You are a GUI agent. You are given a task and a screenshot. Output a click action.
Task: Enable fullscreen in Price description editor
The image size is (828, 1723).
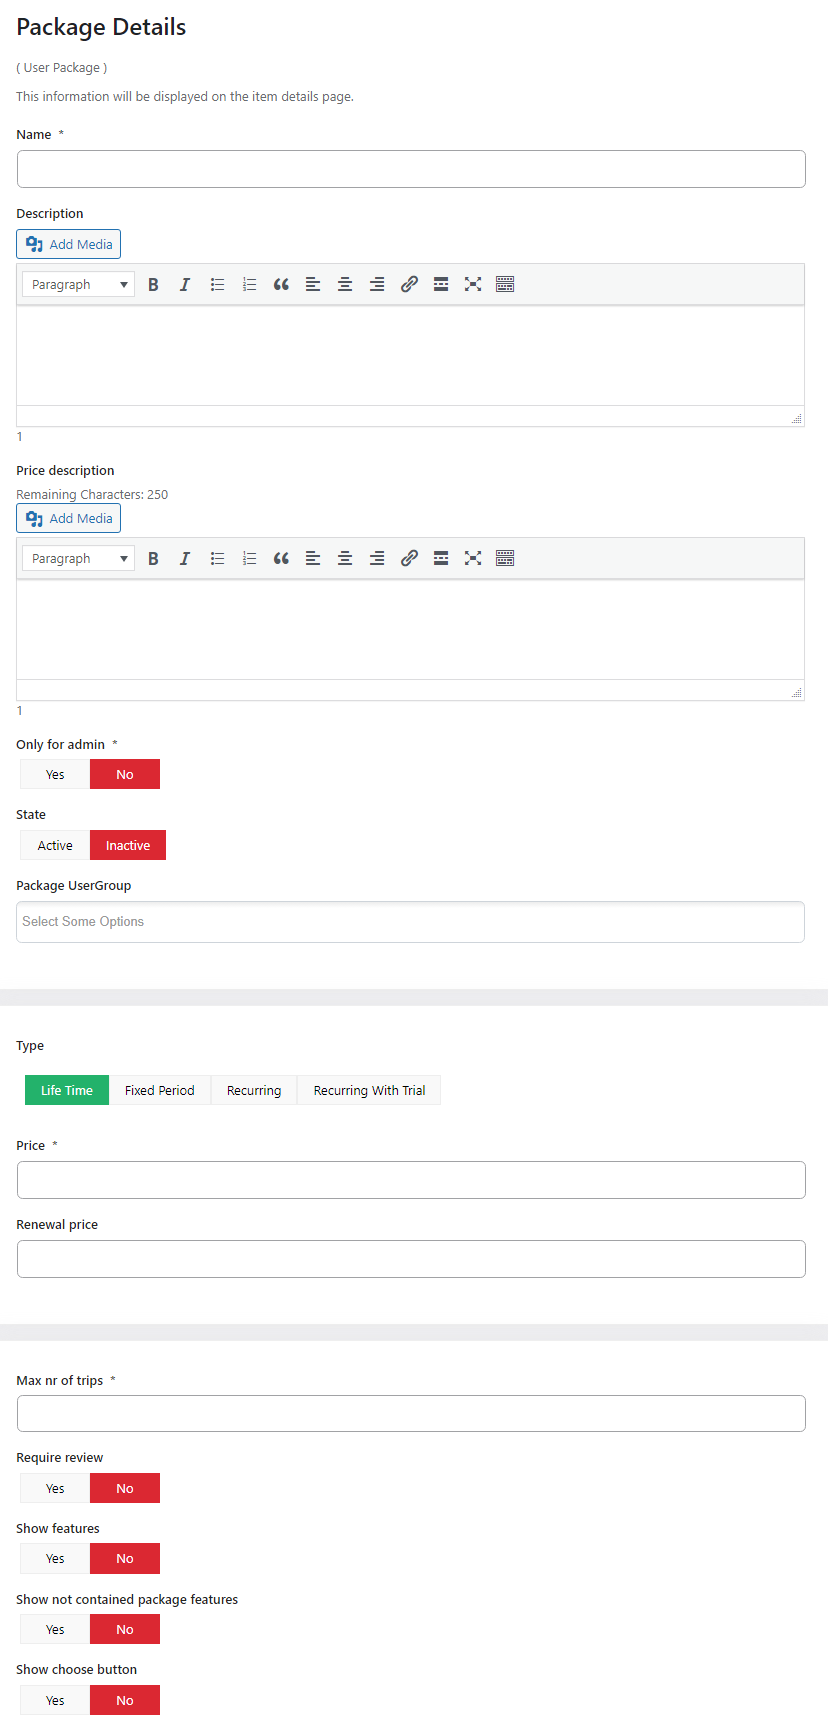473,559
